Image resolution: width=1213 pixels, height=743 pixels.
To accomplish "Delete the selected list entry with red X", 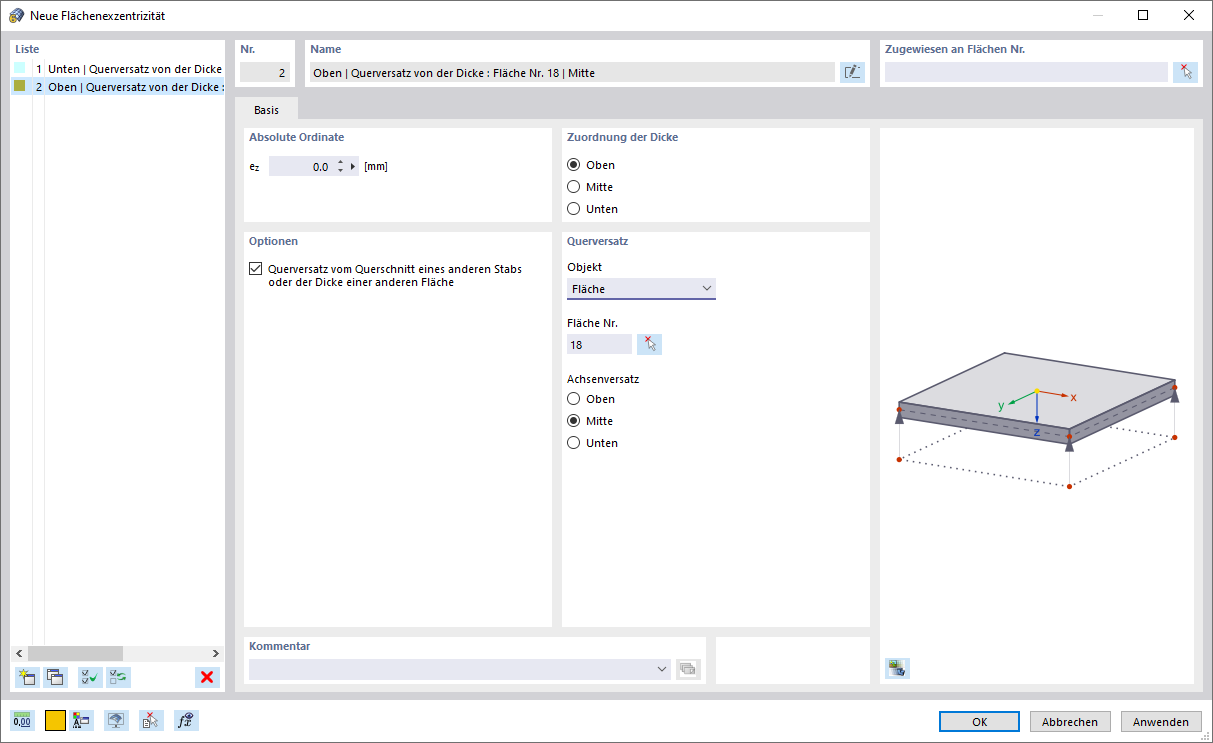I will point(207,677).
